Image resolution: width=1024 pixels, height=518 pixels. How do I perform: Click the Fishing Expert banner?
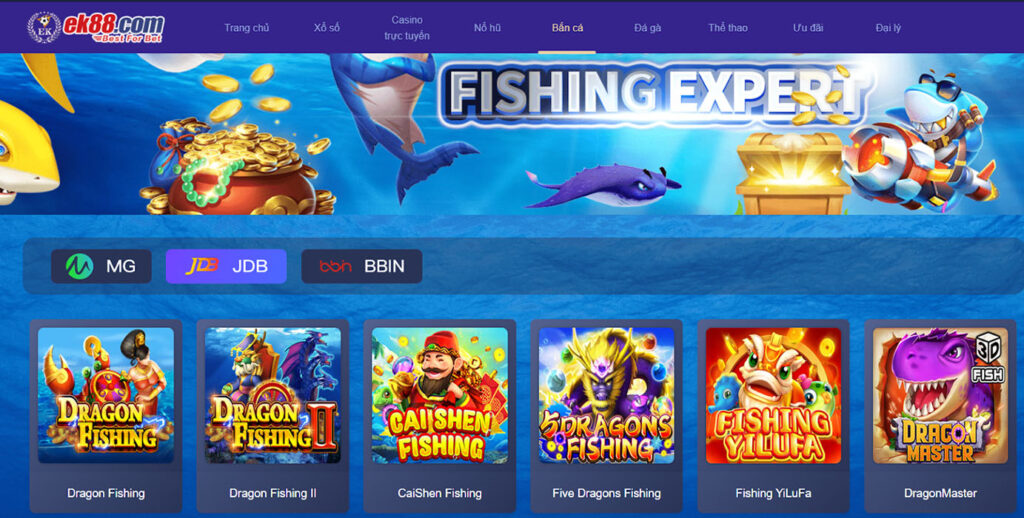pos(512,134)
